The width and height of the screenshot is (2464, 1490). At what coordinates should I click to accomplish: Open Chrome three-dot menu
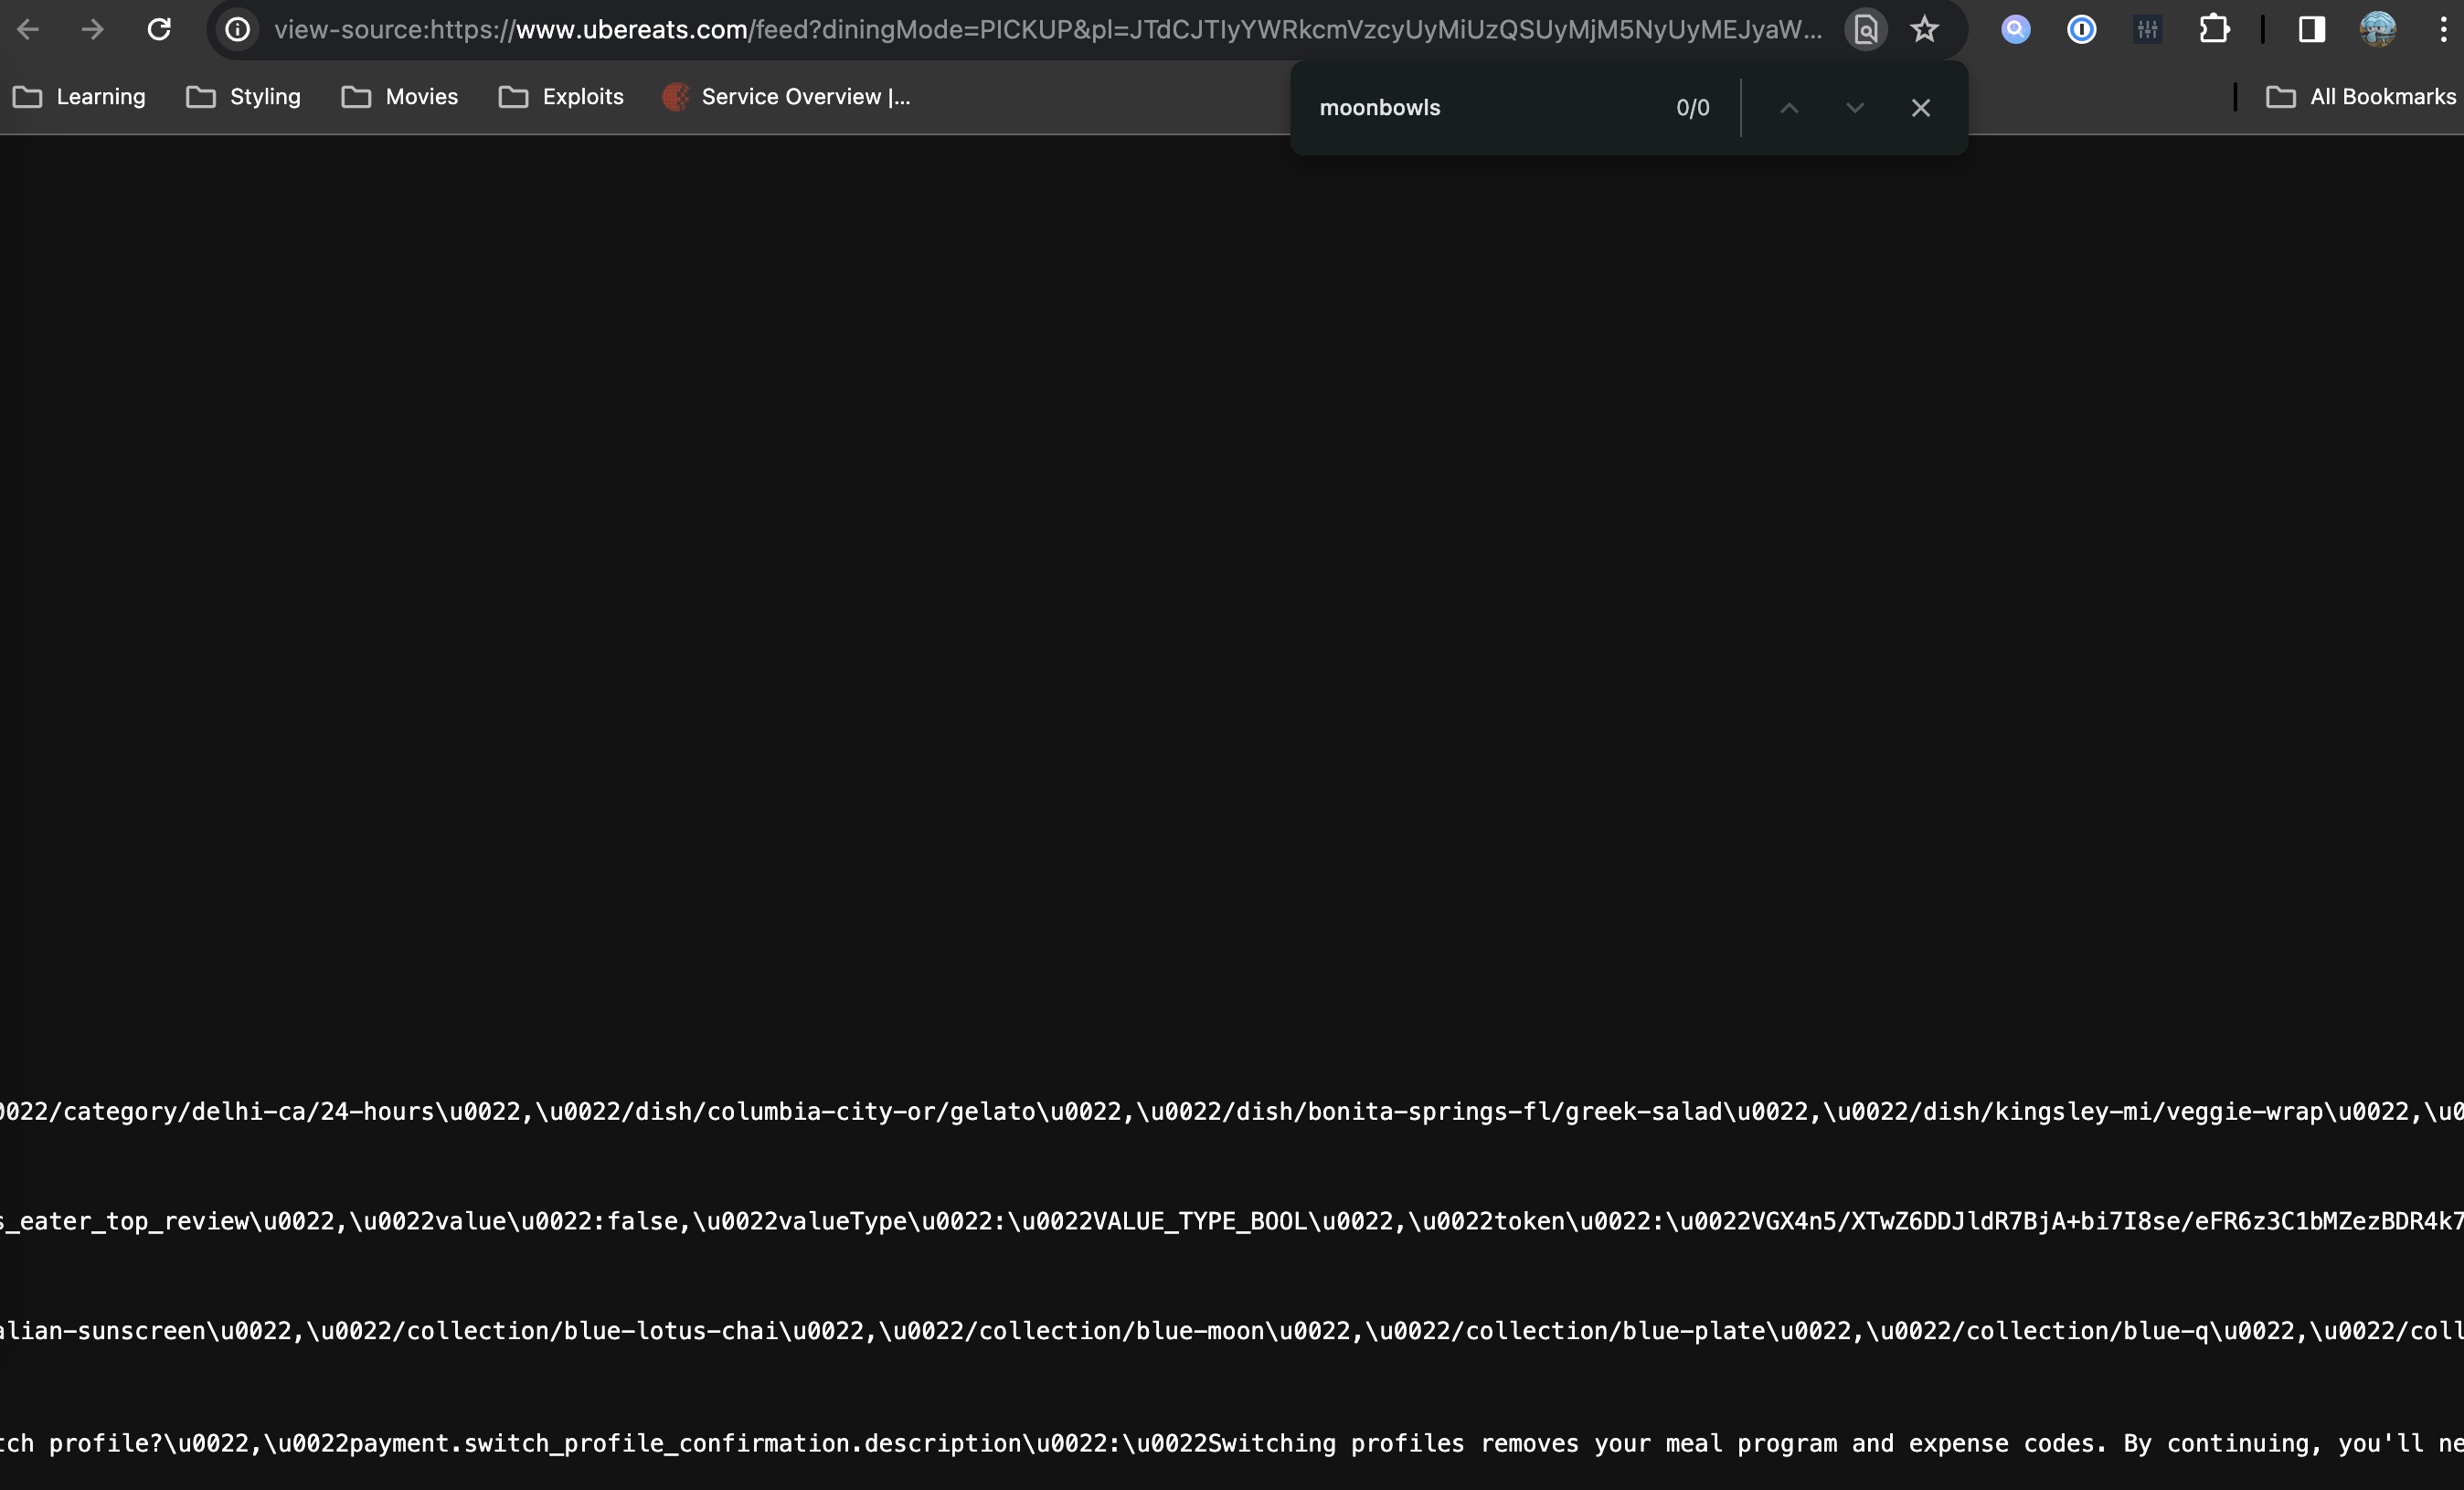pyautogui.click(x=2443, y=30)
